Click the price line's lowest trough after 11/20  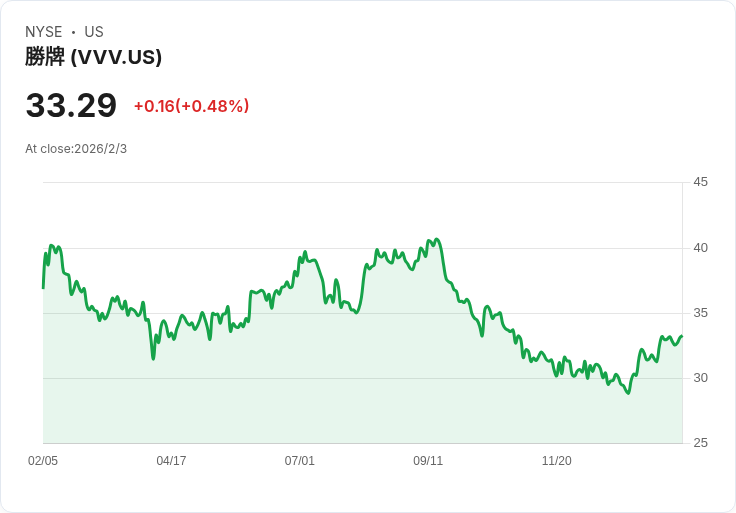point(628,393)
